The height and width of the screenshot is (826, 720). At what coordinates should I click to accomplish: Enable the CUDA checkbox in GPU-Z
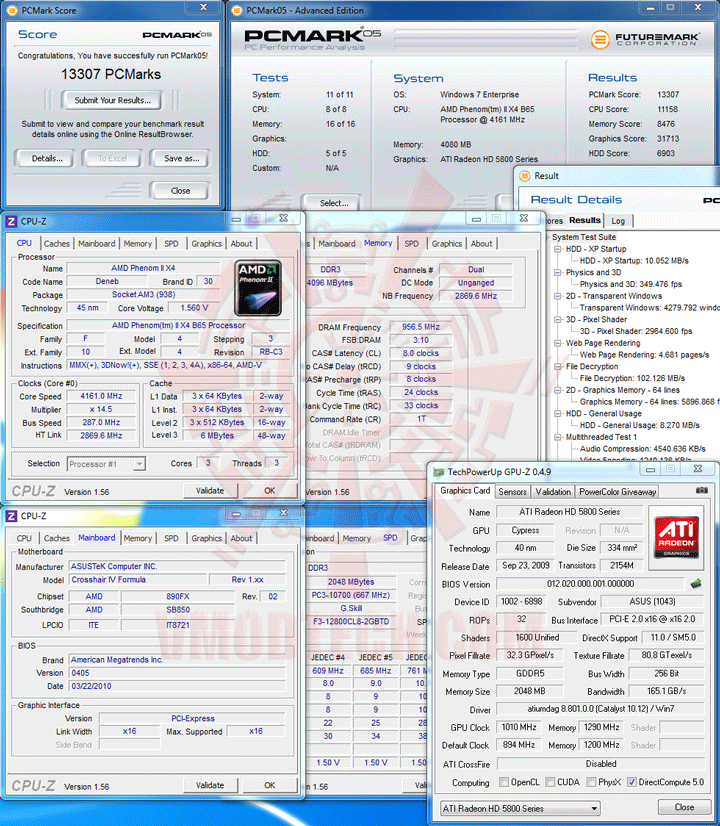550,782
